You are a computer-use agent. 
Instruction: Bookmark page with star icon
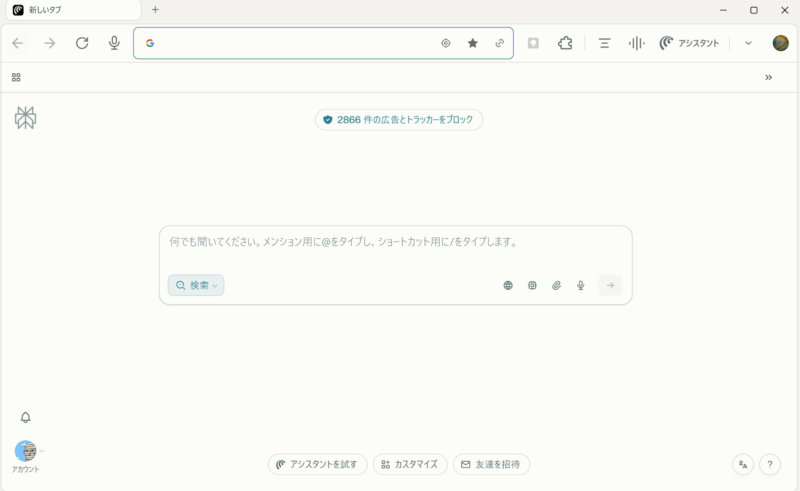(473, 43)
